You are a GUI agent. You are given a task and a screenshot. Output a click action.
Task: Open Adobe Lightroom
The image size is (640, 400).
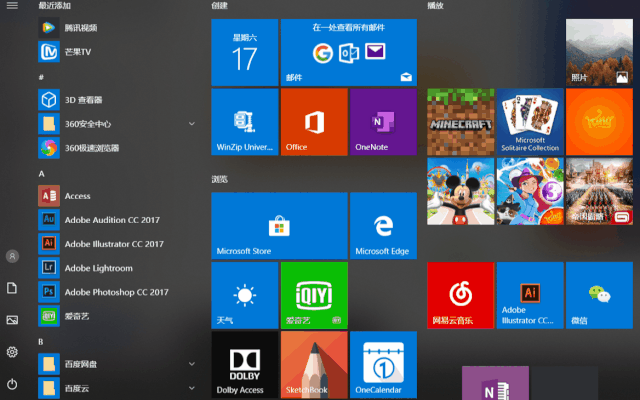click(x=117, y=268)
